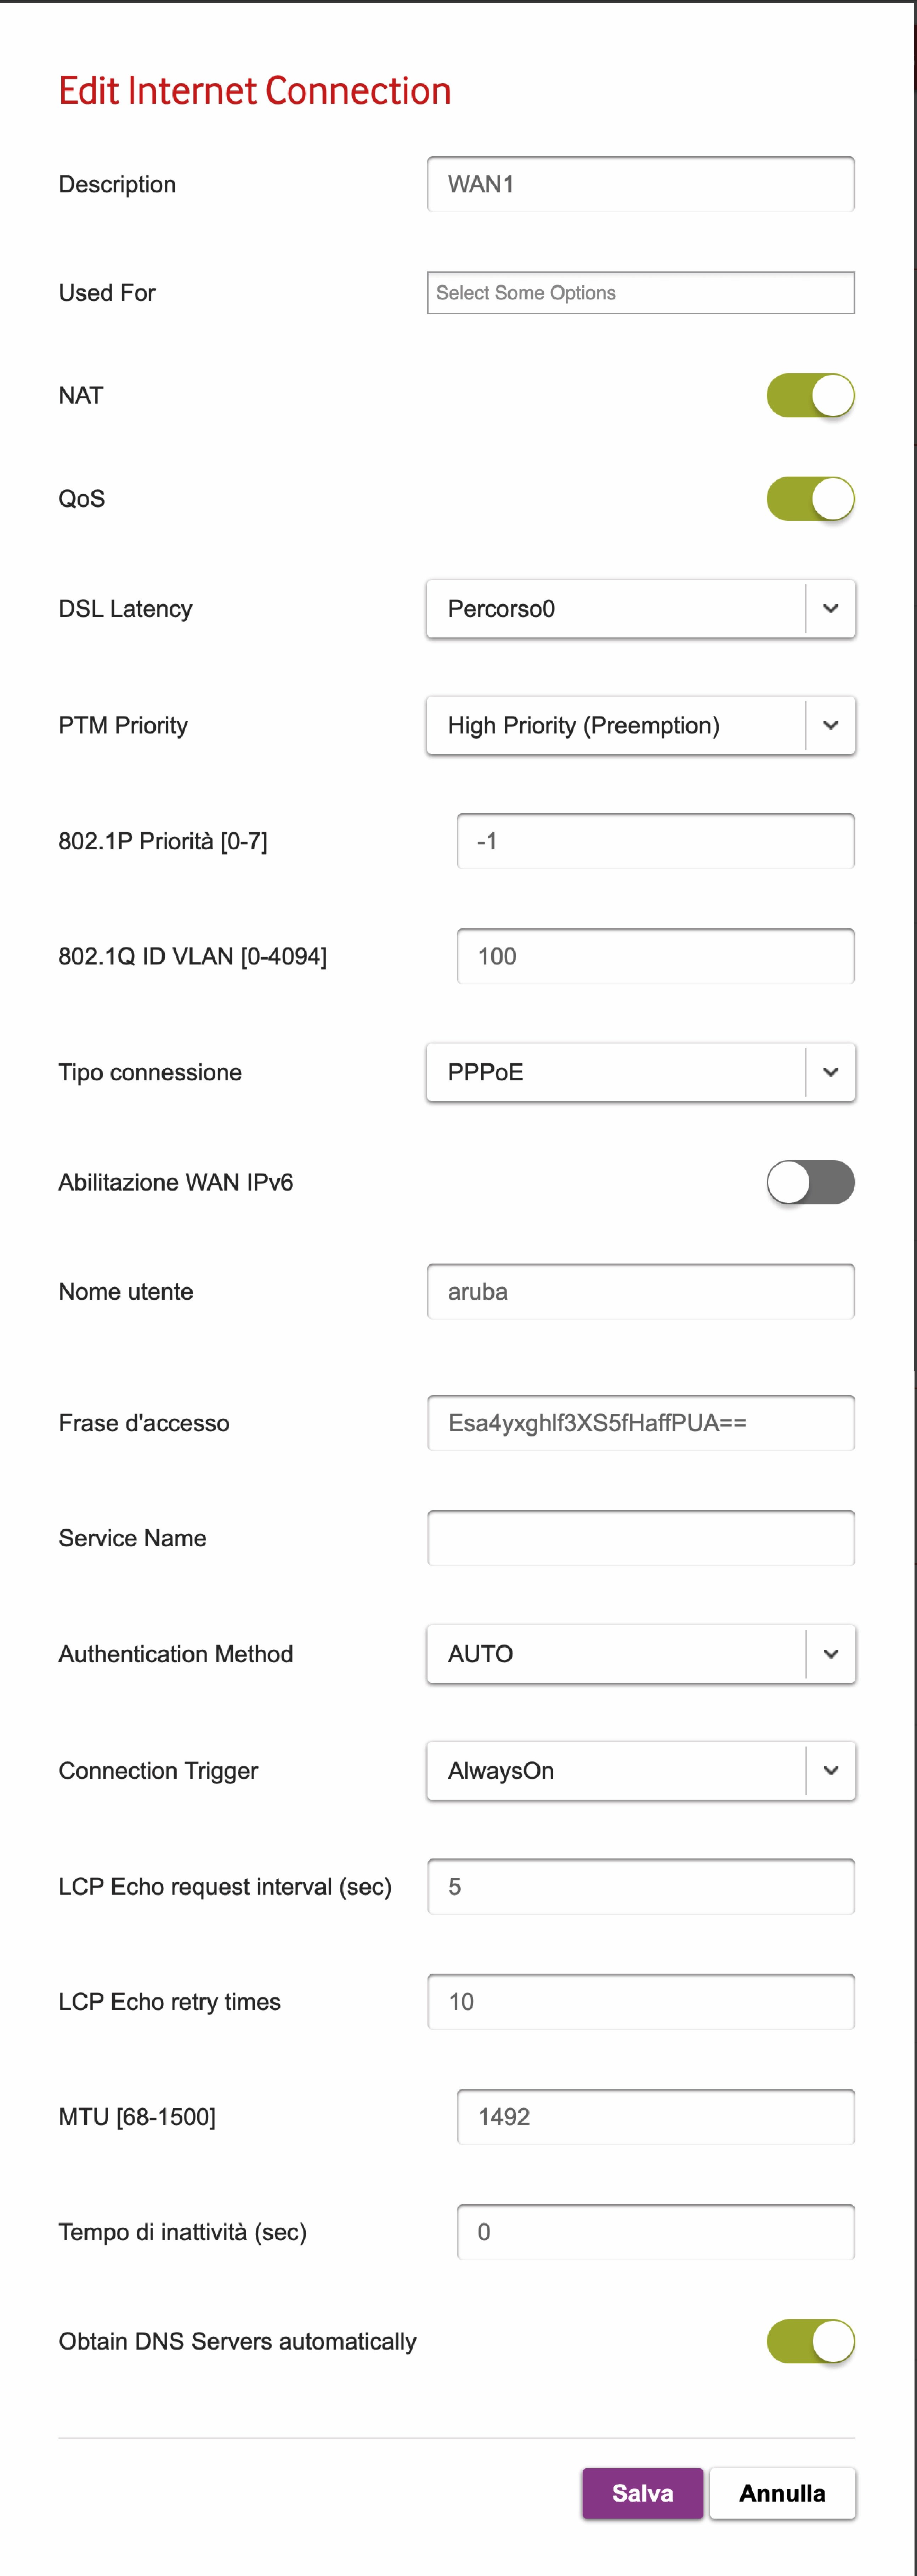Click the Used For options field
The height and width of the screenshot is (2576, 917).
(x=640, y=293)
